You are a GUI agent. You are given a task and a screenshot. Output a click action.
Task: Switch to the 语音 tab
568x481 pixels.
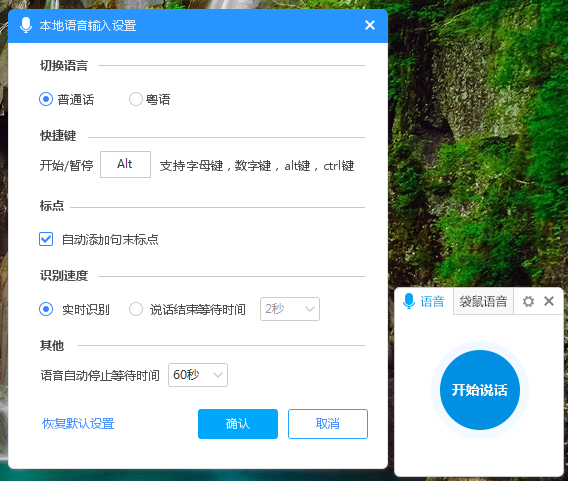click(423, 301)
